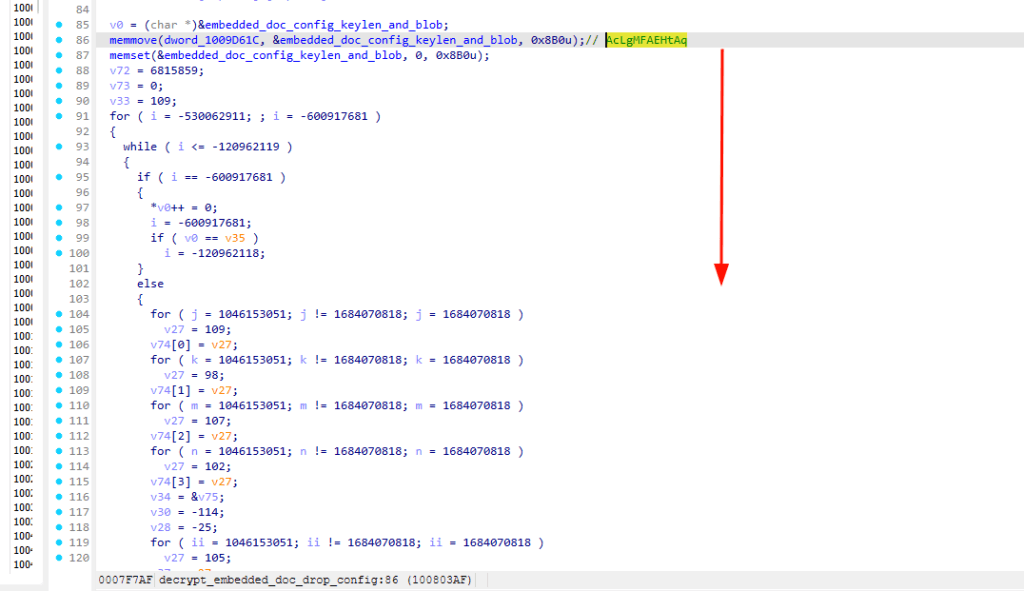The height and width of the screenshot is (591, 1024).
Task: Click line number 102 else row
Action: [79, 283]
